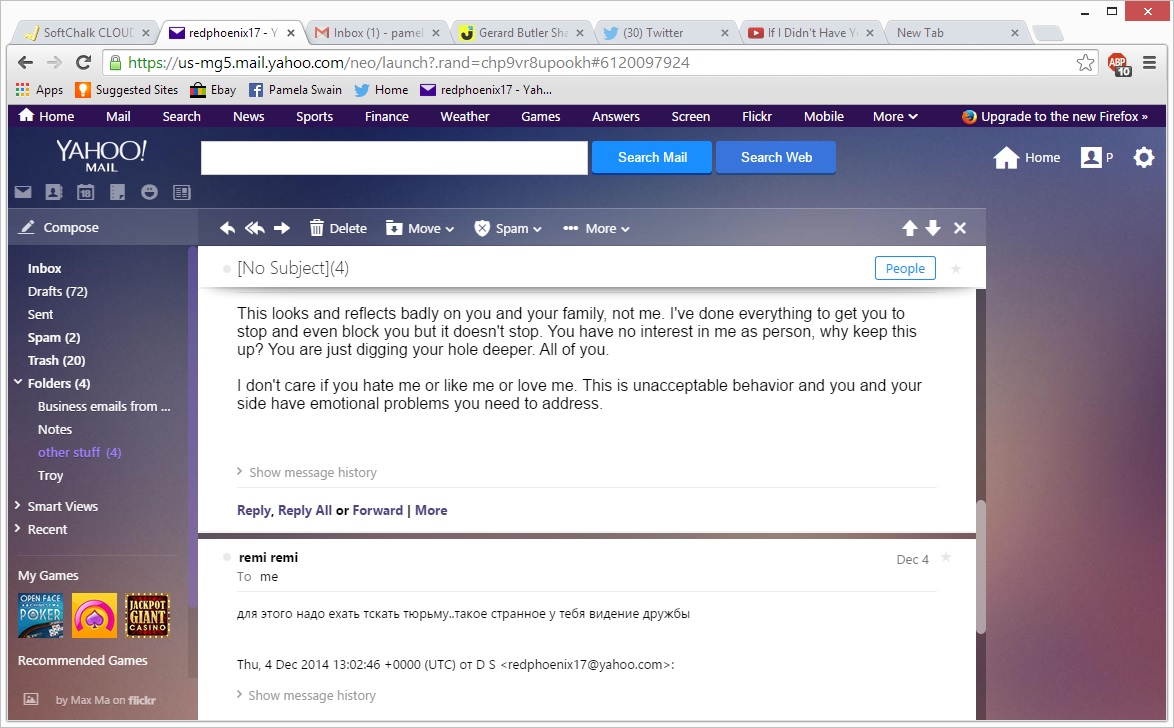Image resolution: width=1174 pixels, height=728 pixels.
Task: Star the remi remi message
Action: 946,557
